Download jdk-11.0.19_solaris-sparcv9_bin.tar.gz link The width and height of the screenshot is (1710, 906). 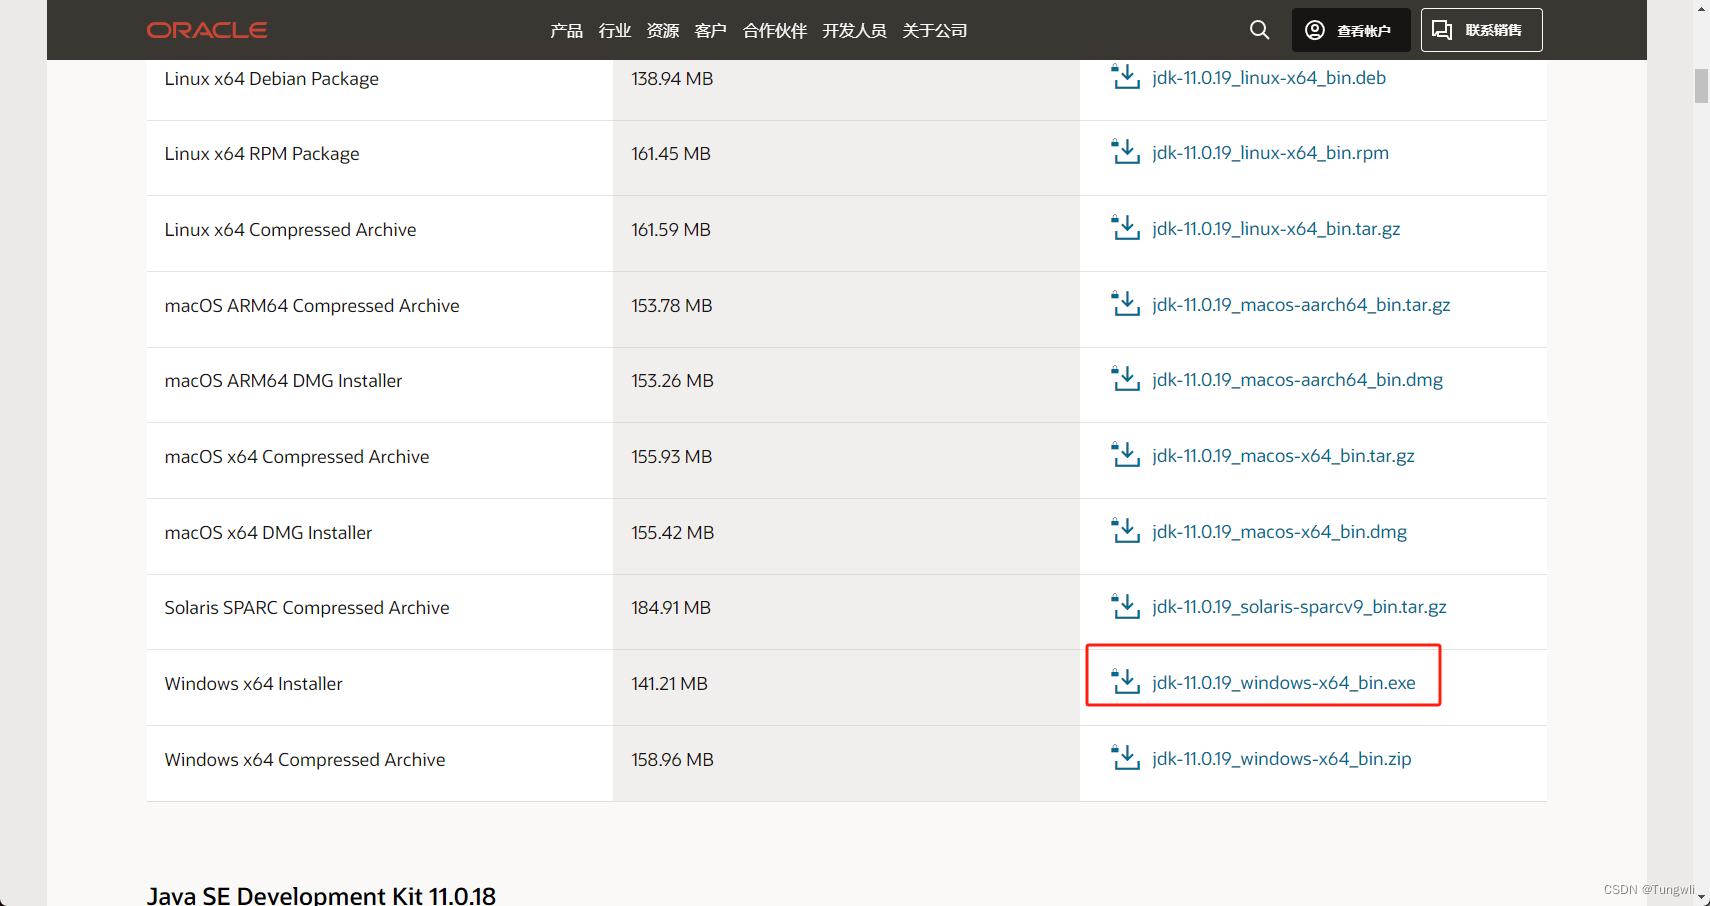[1299, 607]
